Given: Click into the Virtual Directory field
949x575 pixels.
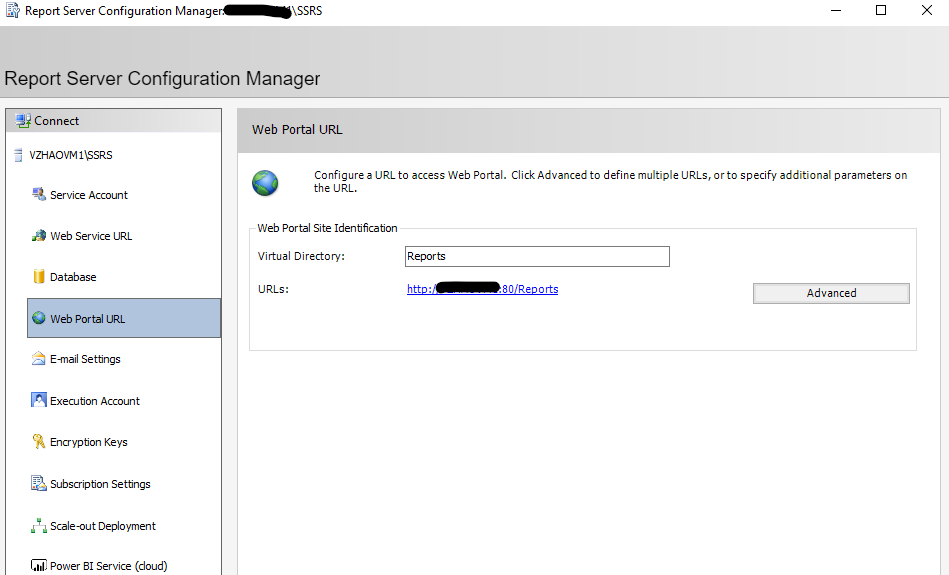Looking at the screenshot, I should (x=537, y=256).
